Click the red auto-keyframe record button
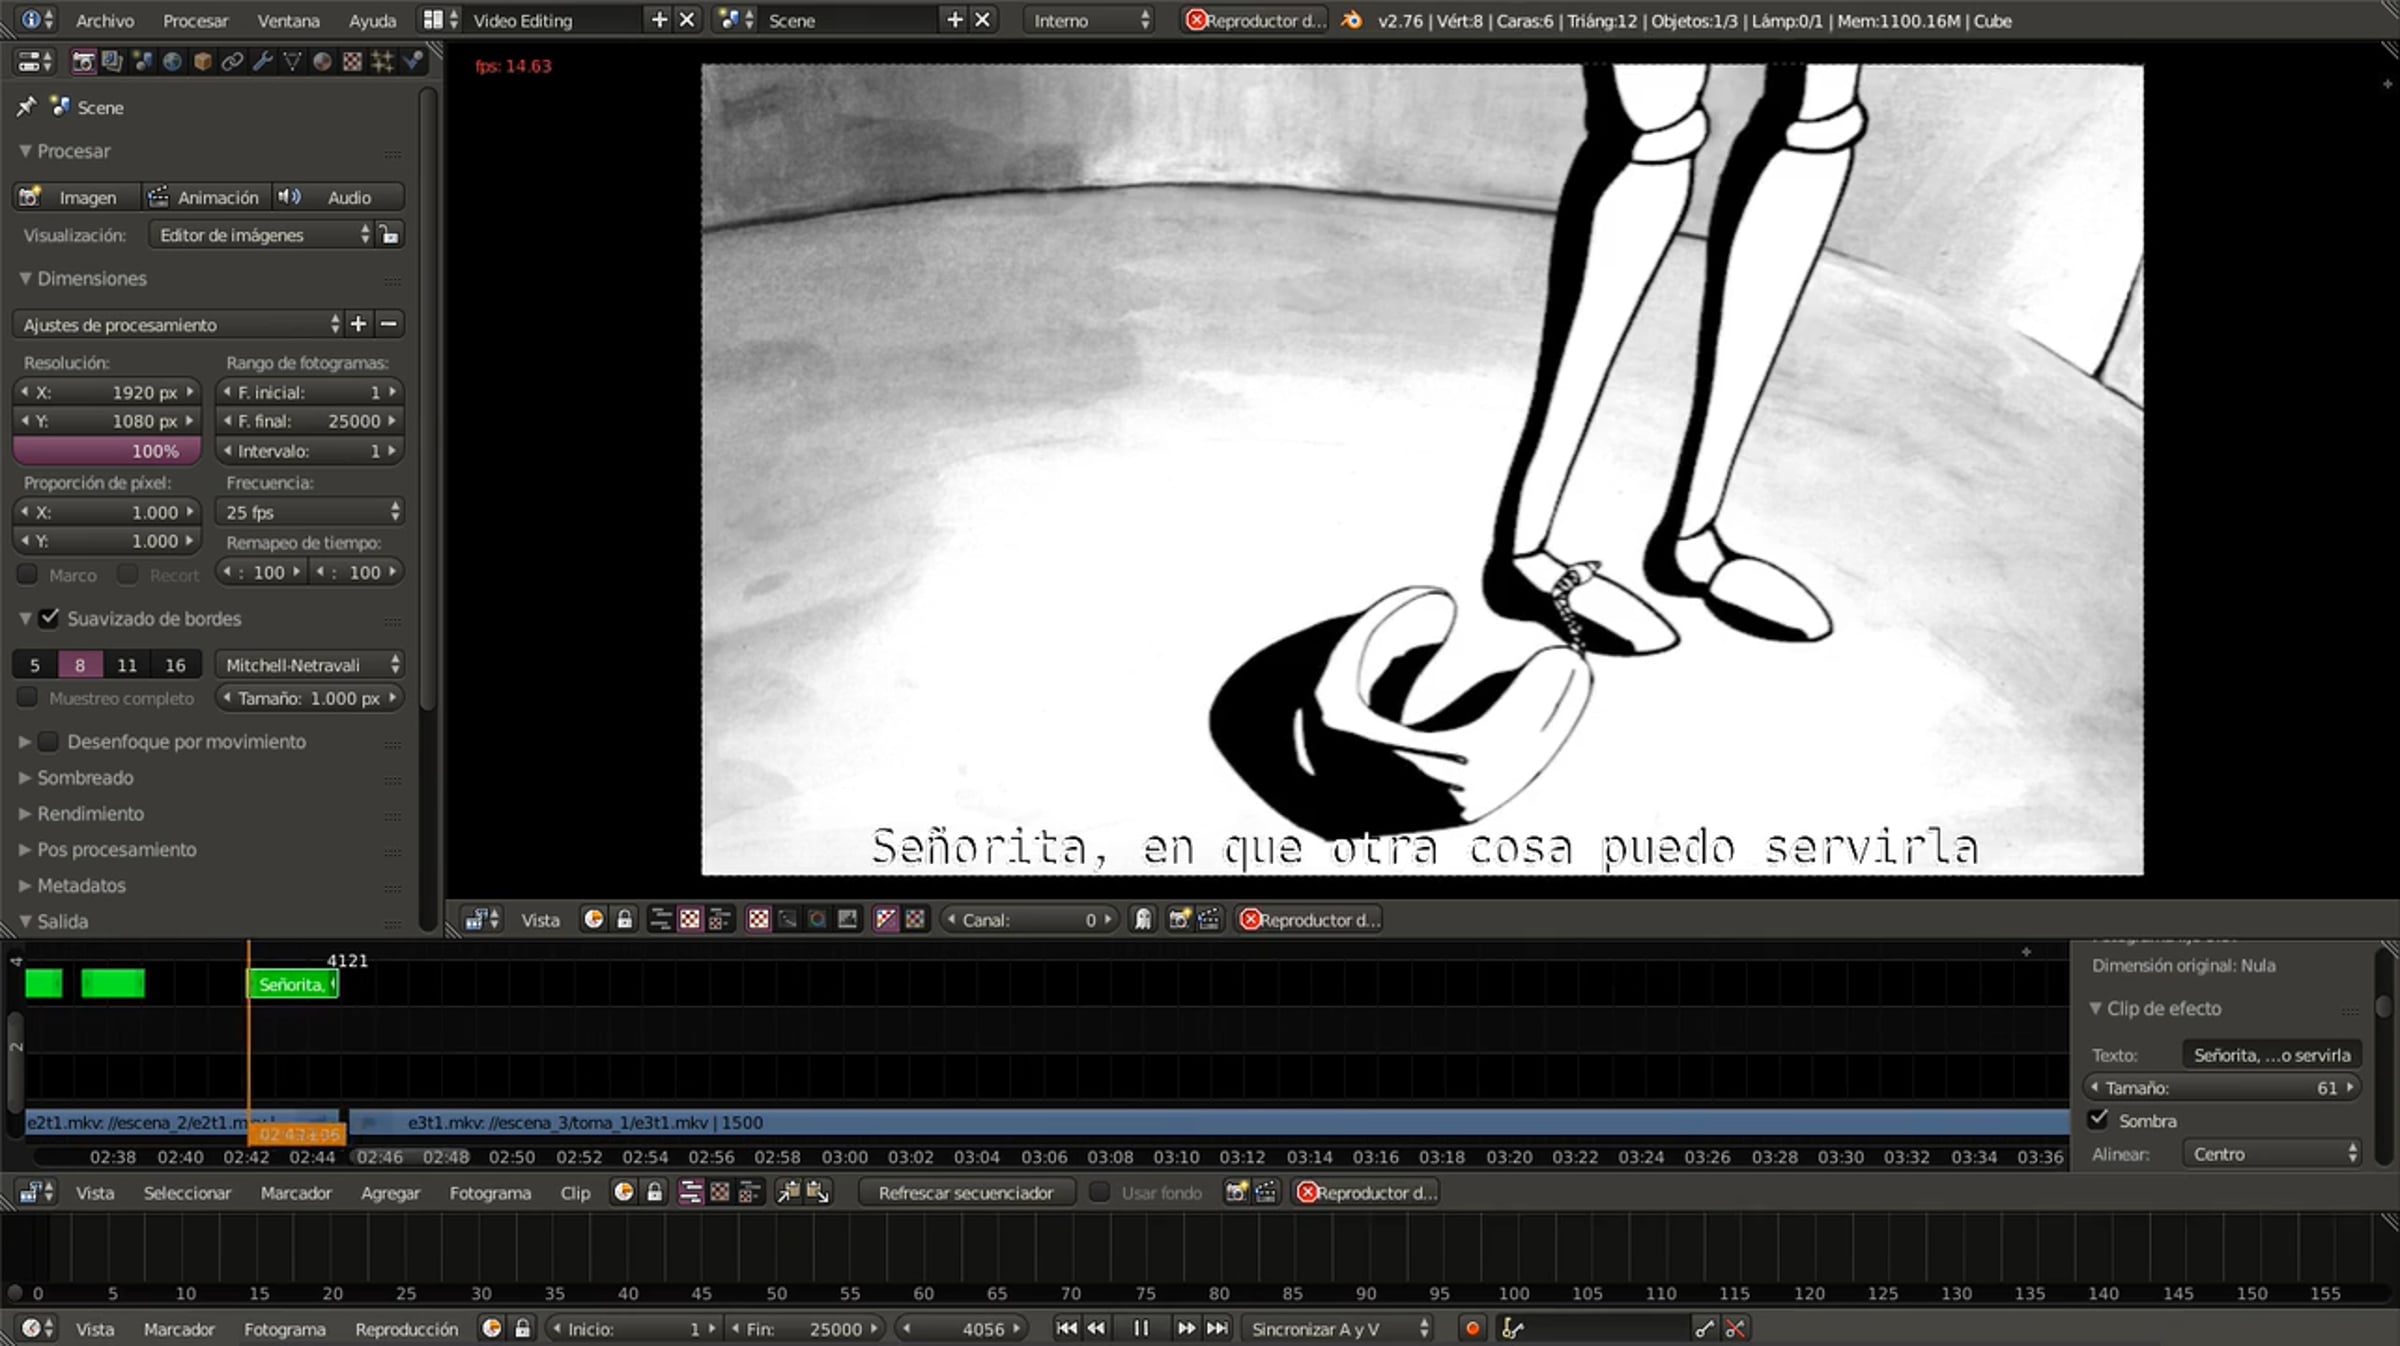This screenshot has width=2400, height=1346. tap(1472, 1328)
